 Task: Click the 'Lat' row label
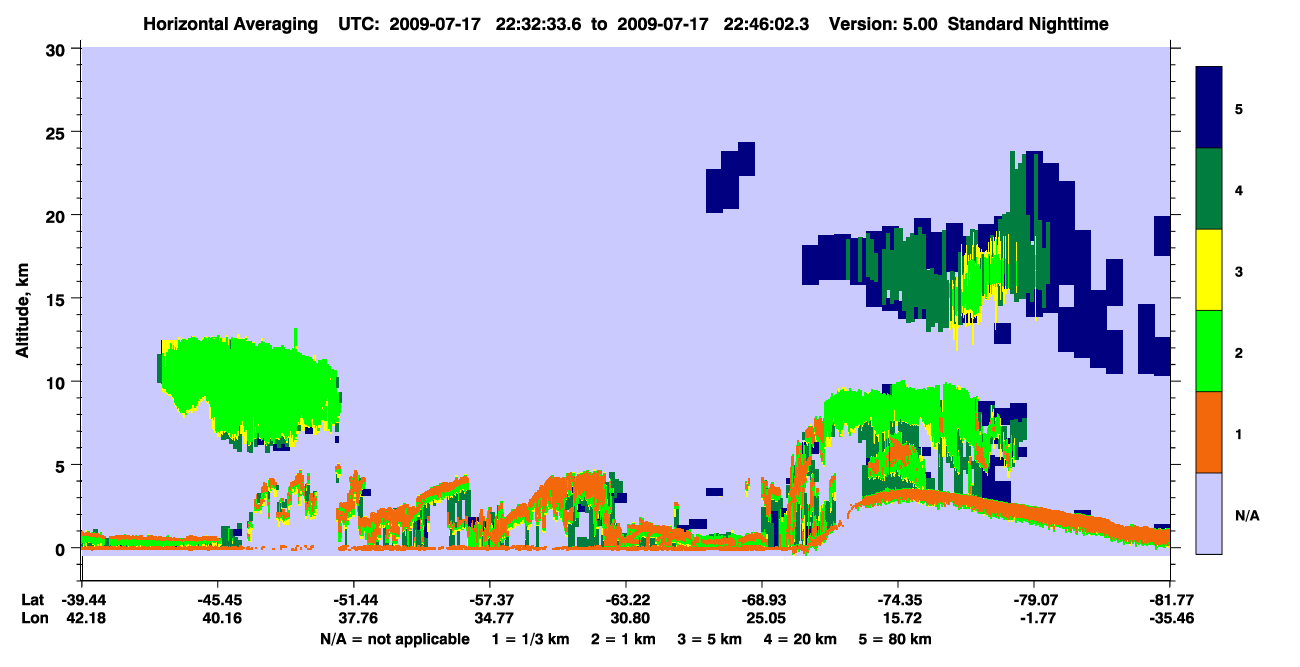click(33, 600)
